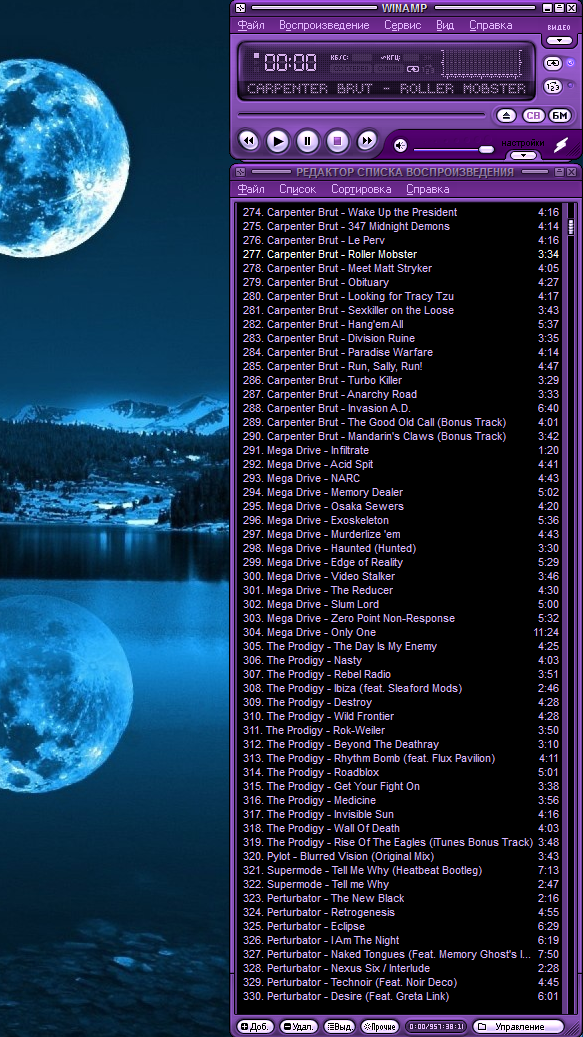The width and height of the screenshot is (583, 1037).
Task: Click the Удал. remove button
Action: [x=299, y=1026]
